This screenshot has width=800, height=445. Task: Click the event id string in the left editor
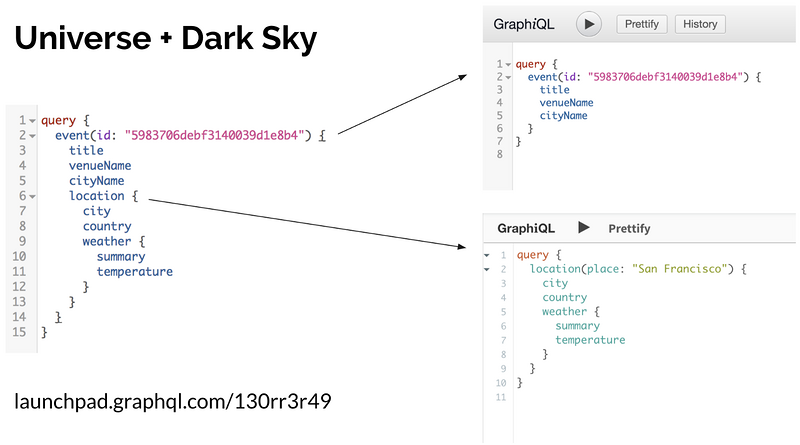[214, 135]
